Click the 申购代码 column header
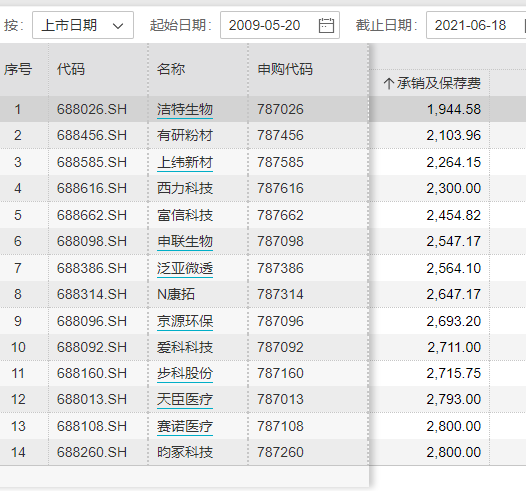This screenshot has height=491, width=526. point(285,69)
